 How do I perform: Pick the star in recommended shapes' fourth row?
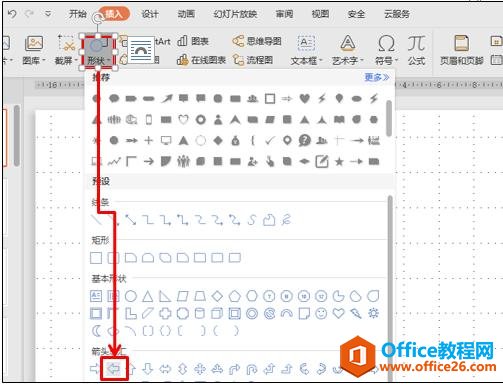[x=339, y=162]
